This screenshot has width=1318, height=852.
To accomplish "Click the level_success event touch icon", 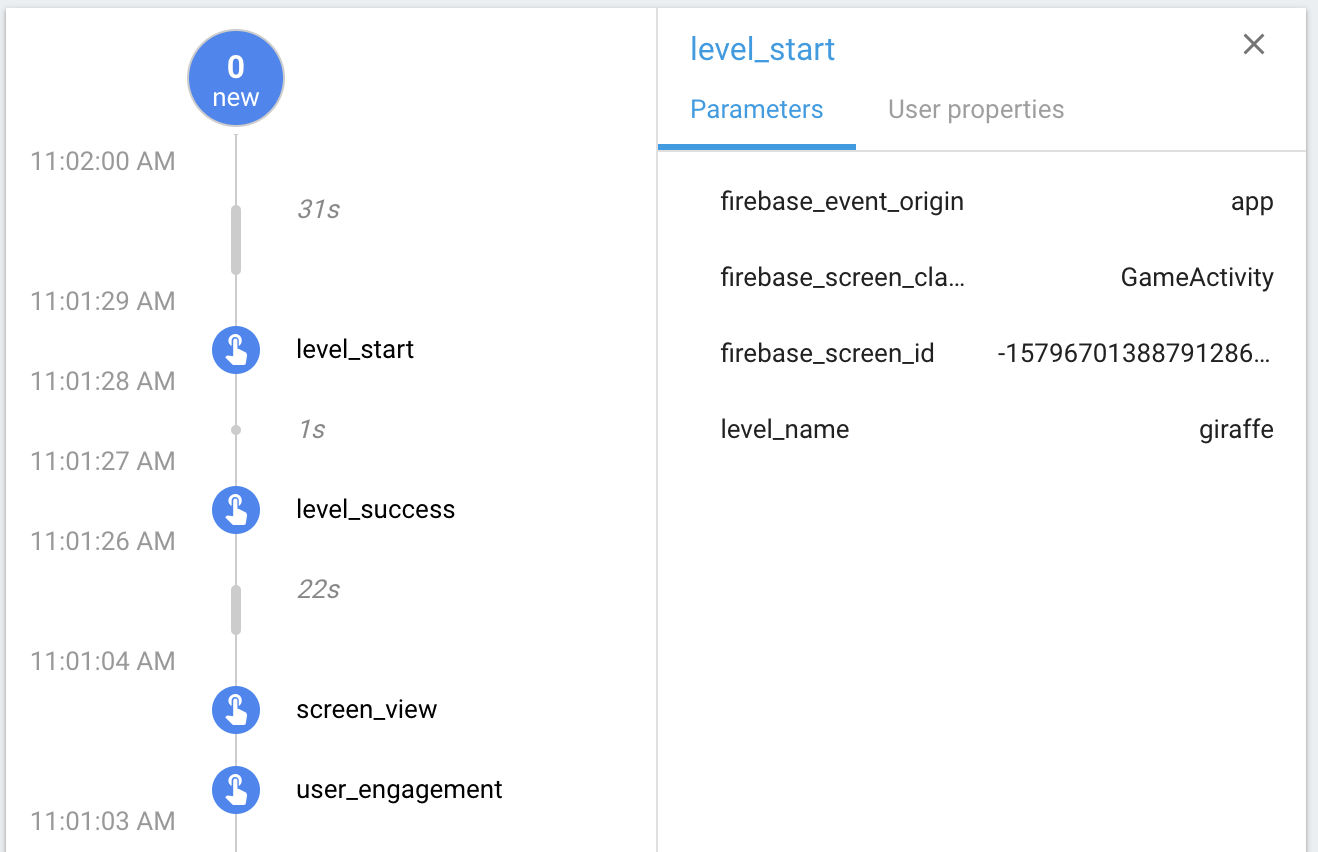I will pos(236,510).
